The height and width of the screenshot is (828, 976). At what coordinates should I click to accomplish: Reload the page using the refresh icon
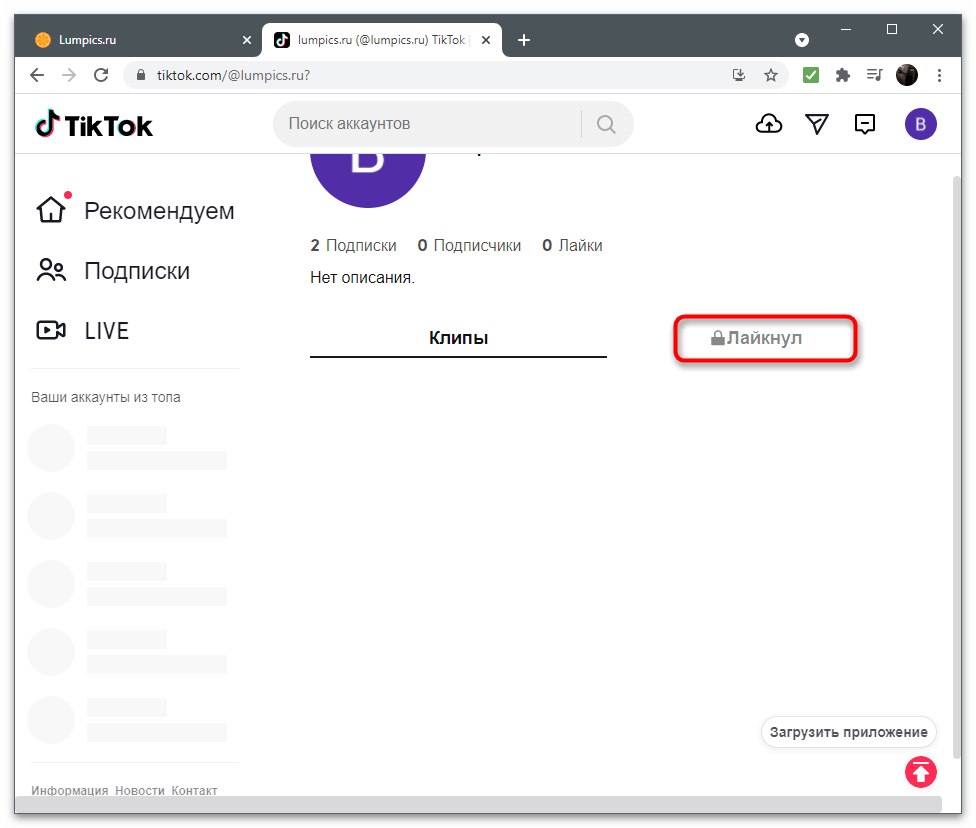101,75
